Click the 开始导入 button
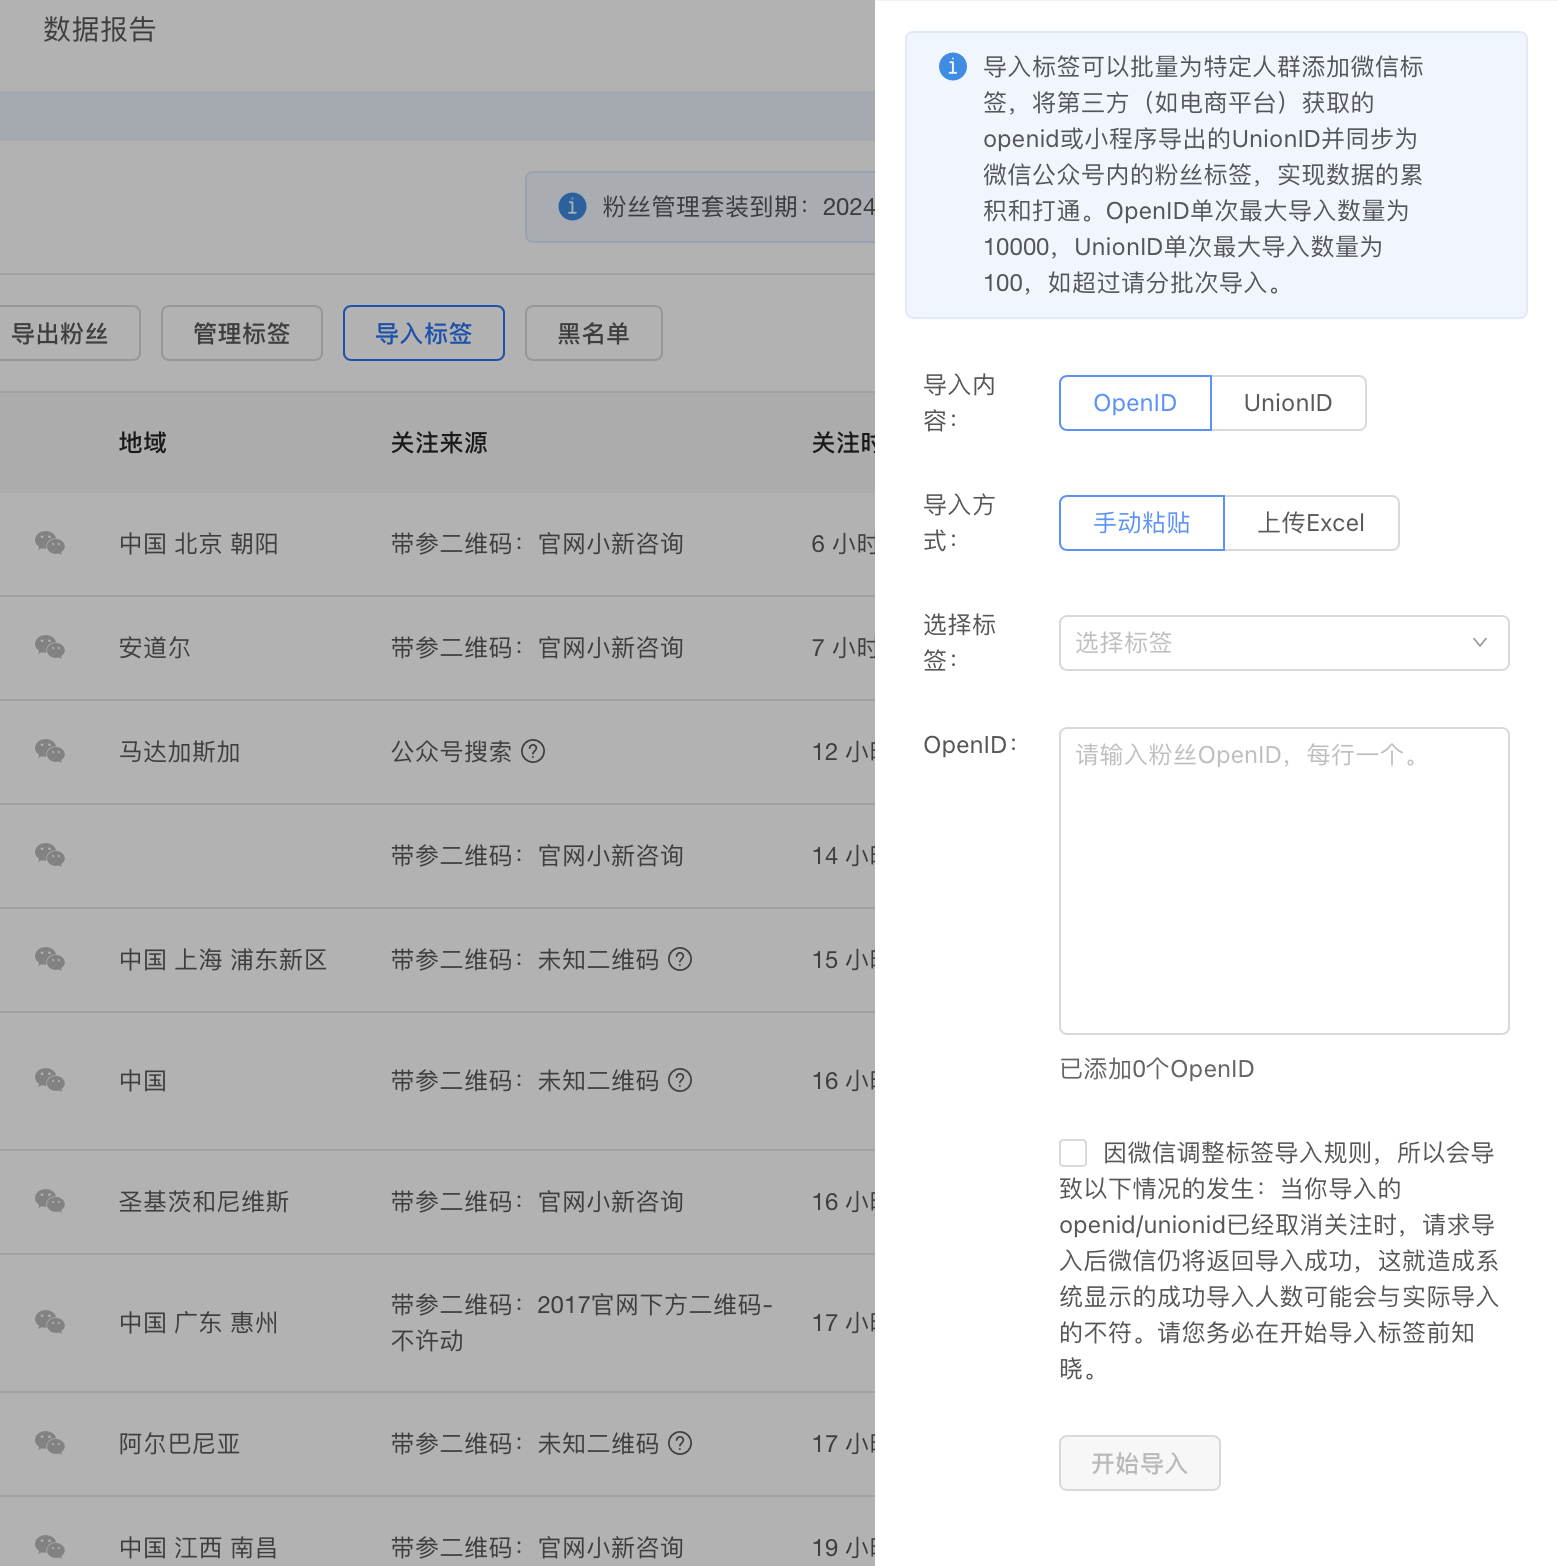The image size is (1558, 1566). click(x=1140, y=1463)
